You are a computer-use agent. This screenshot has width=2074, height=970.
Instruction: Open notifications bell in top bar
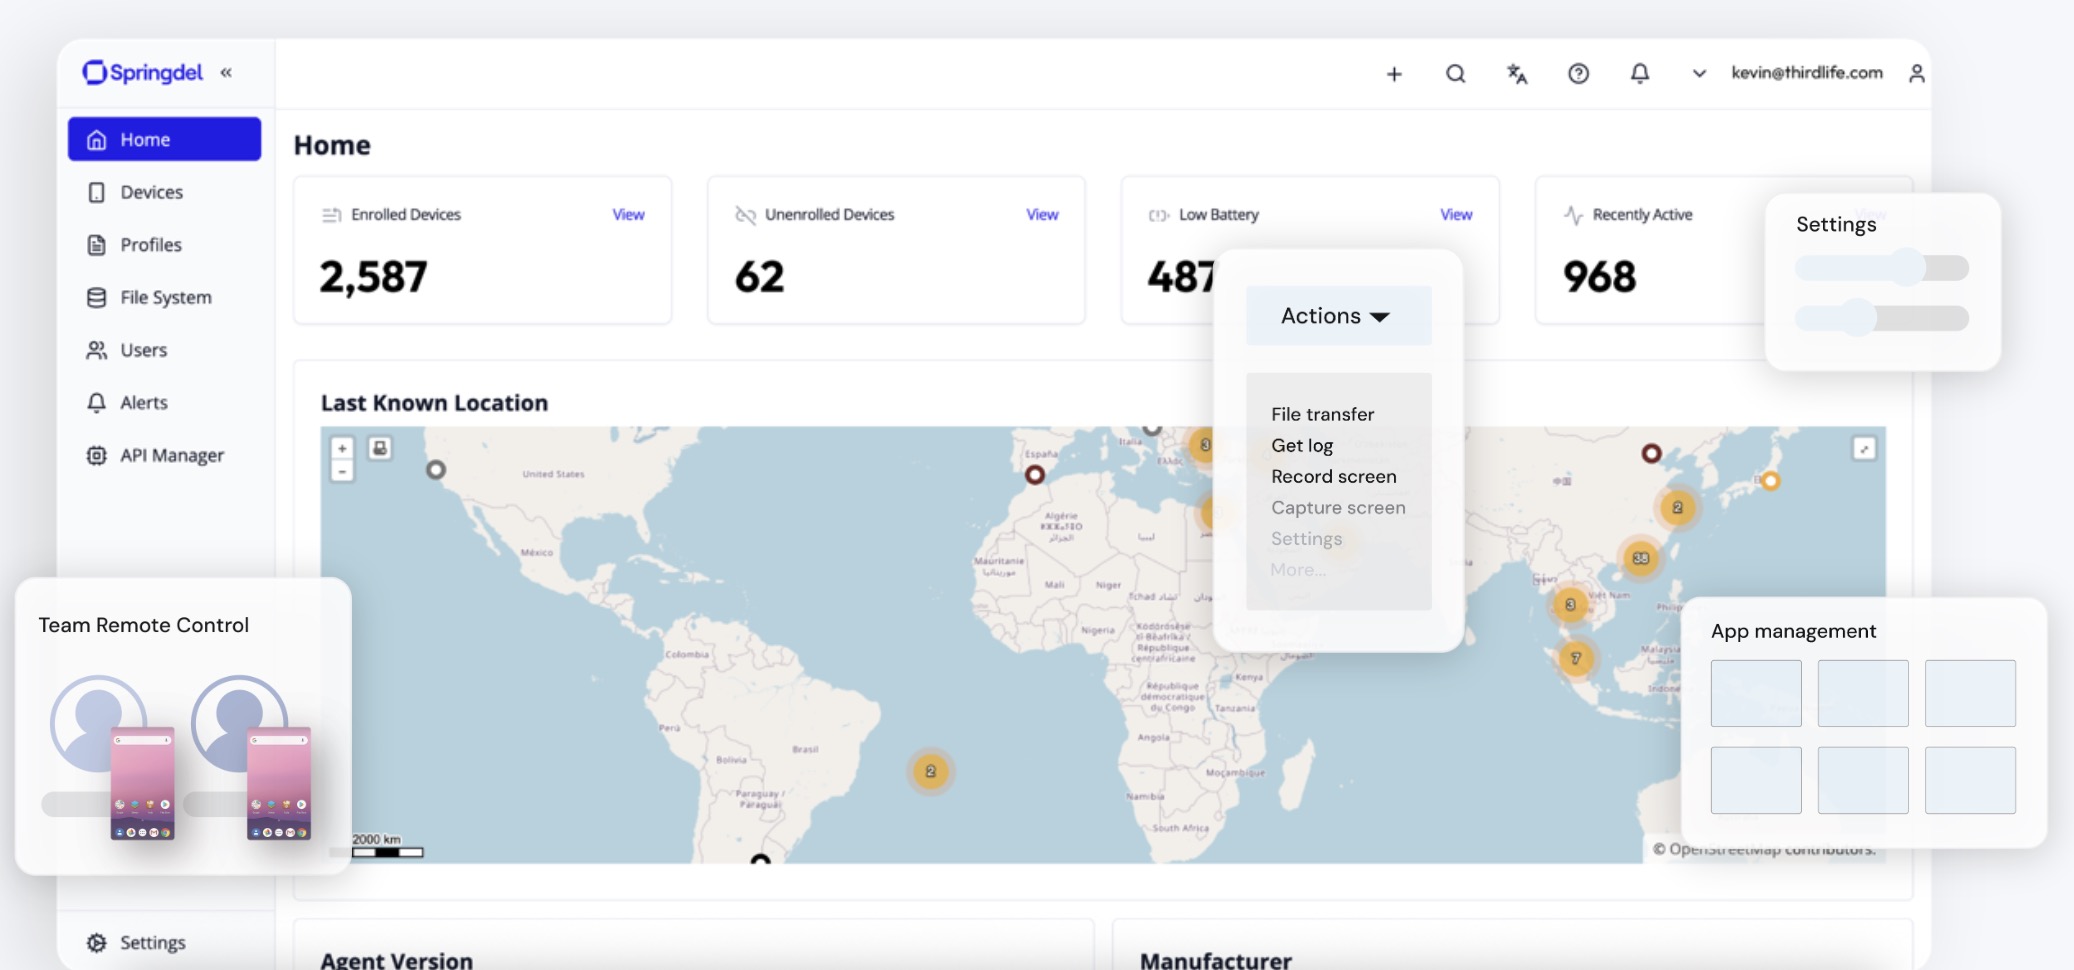pos(1640,74)
